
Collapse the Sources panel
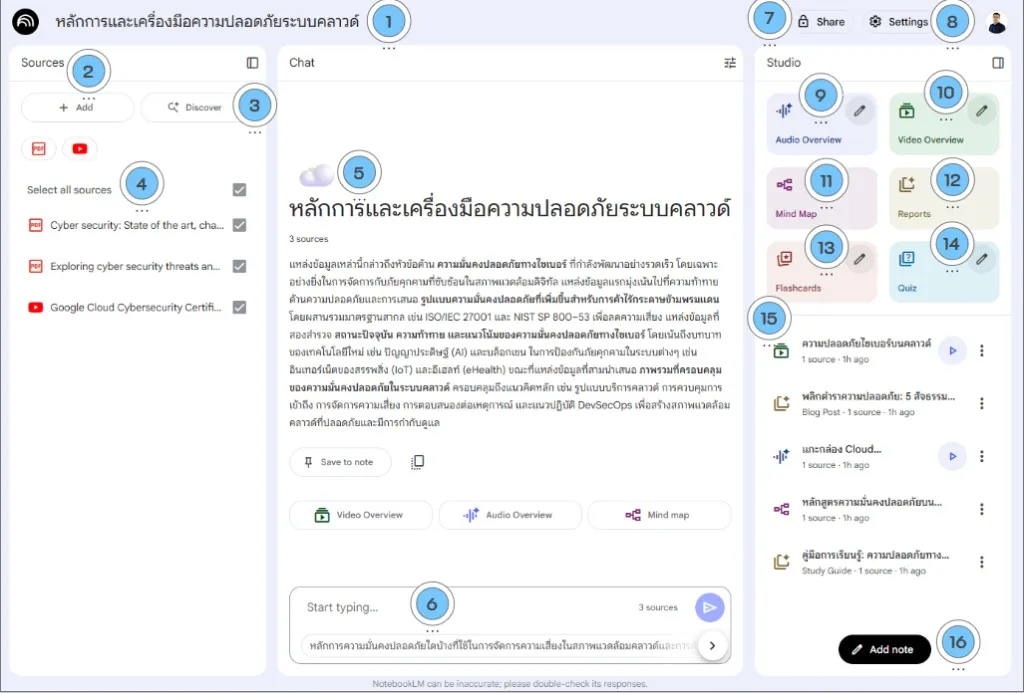(251, 62)
